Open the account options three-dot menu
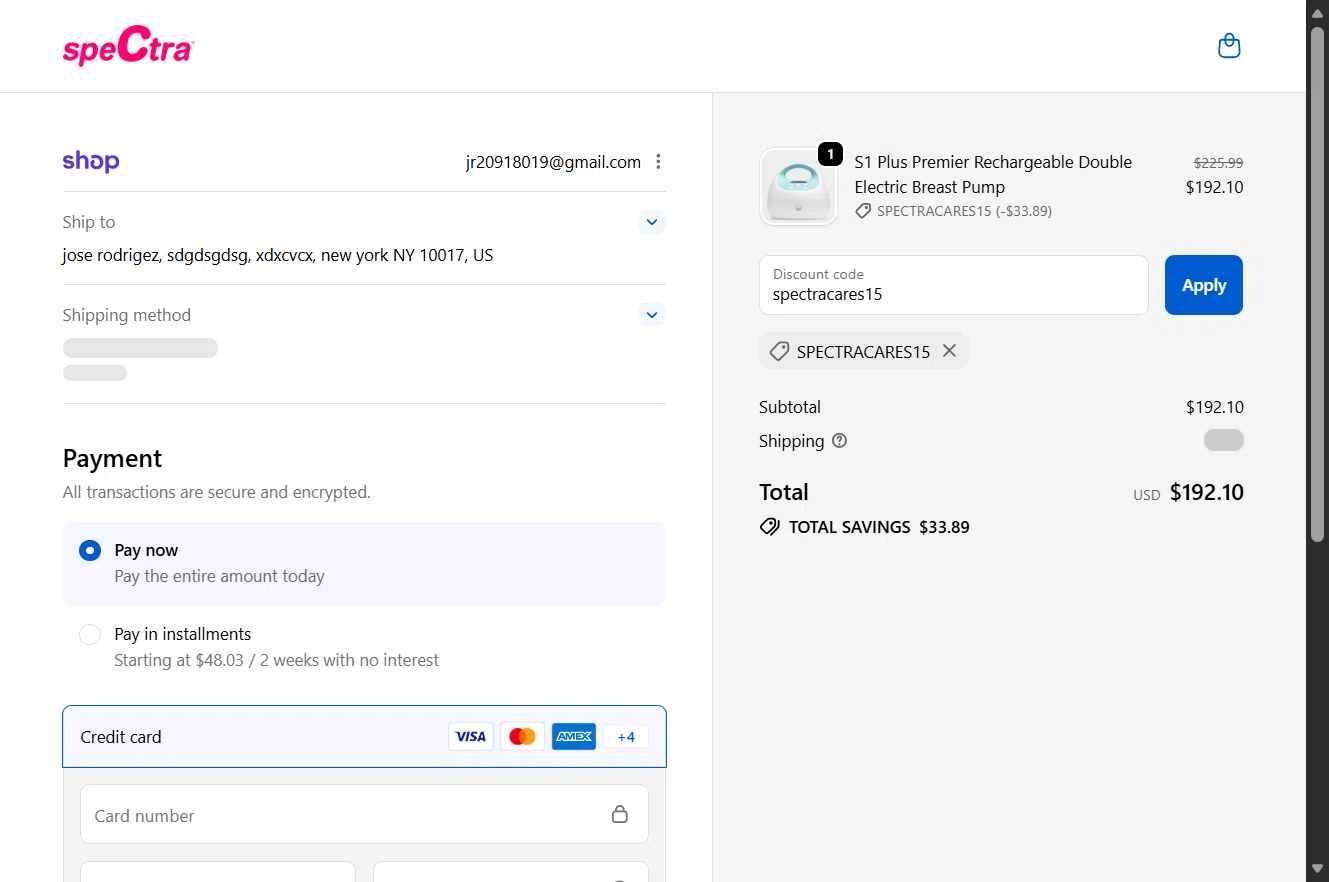1329x882 pixels. (658, 162)
